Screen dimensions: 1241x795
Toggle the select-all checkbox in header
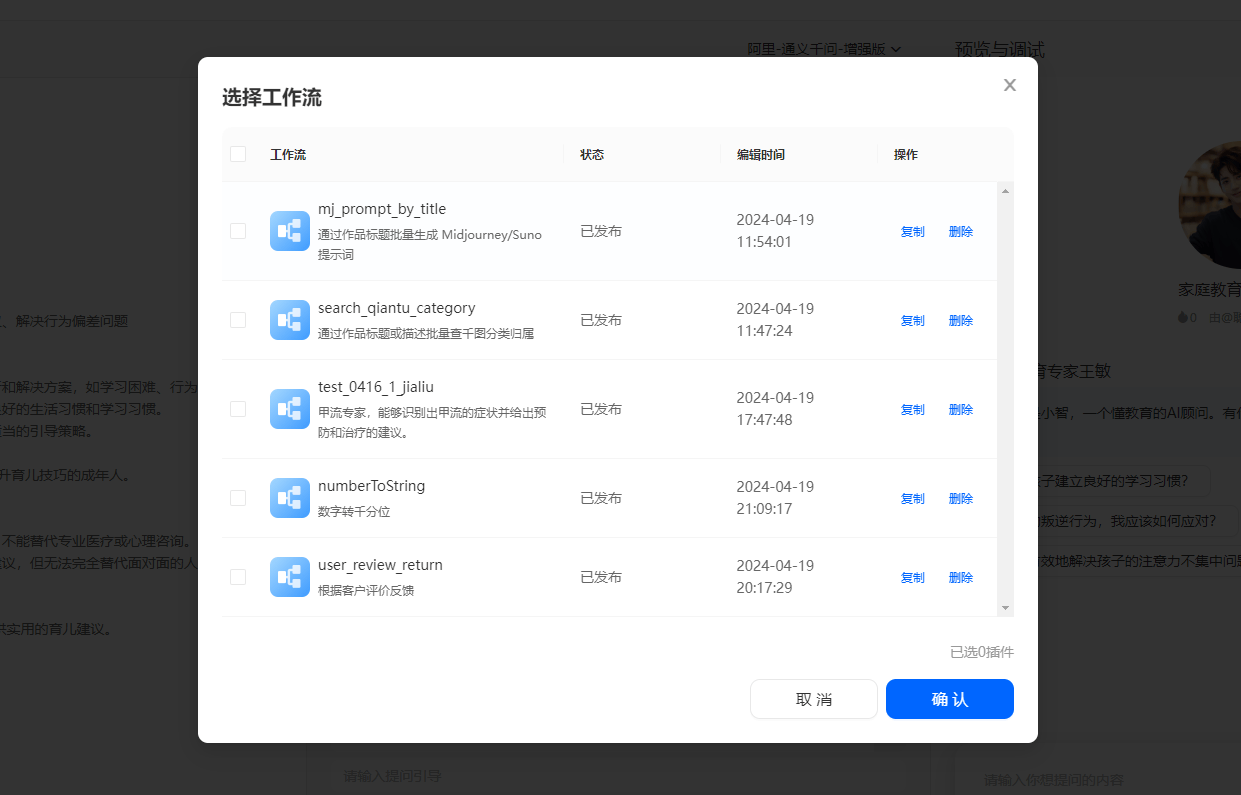[238, 154]
